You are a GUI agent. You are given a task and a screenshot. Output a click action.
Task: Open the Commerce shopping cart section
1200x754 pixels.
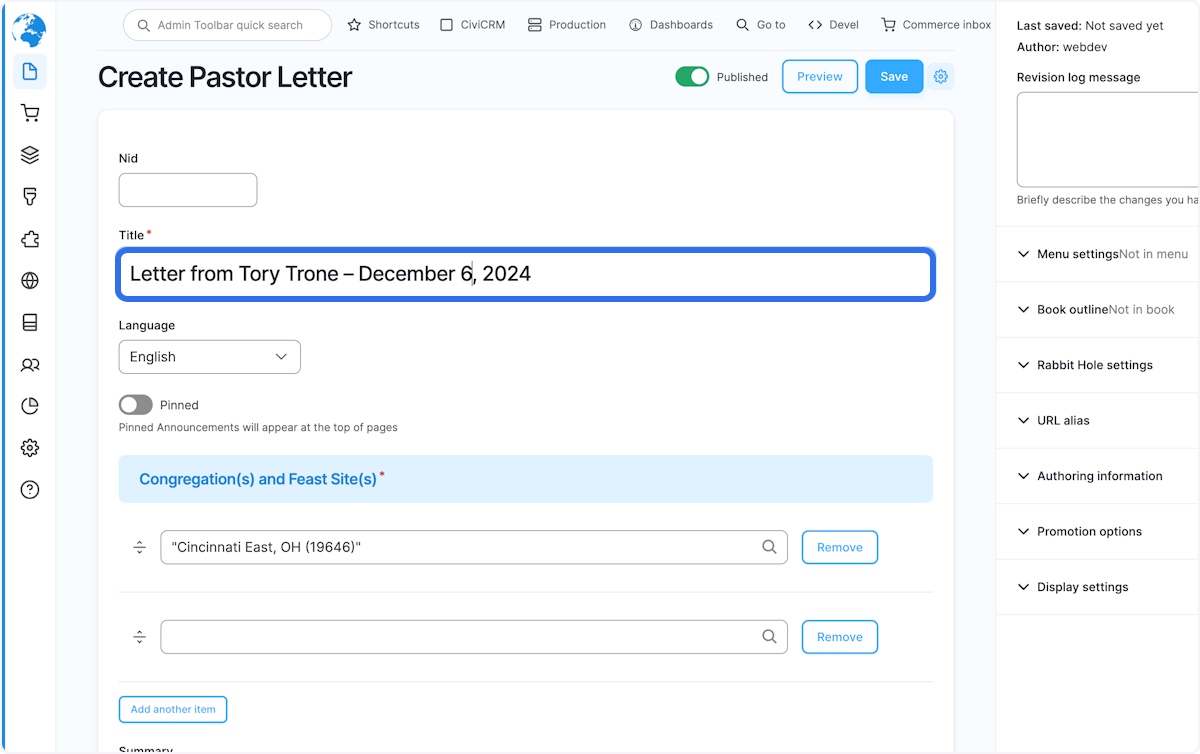point(30,113)
